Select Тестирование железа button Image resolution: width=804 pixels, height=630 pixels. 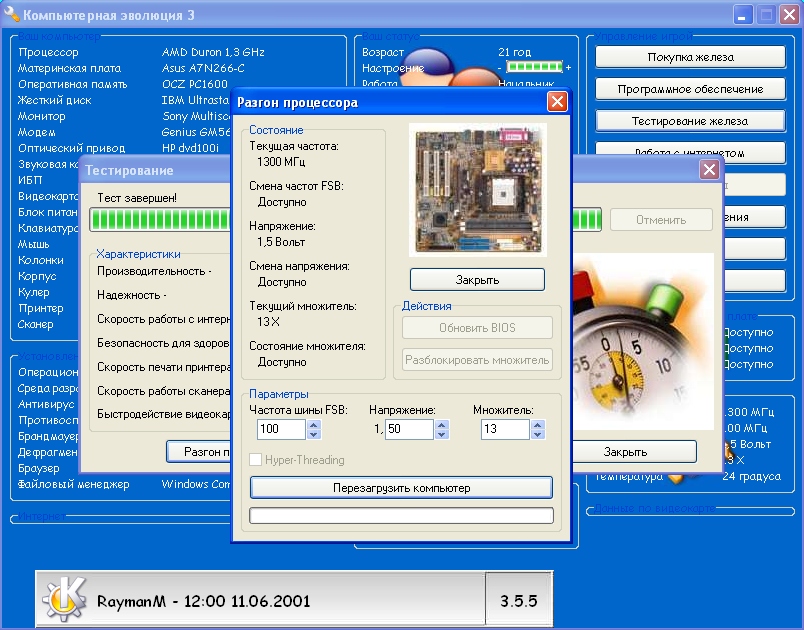690,121
